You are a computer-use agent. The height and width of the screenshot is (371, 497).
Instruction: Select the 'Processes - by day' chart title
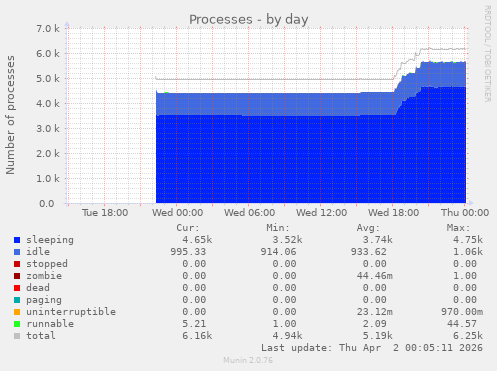pyautogui.click(x=249, y=20)
